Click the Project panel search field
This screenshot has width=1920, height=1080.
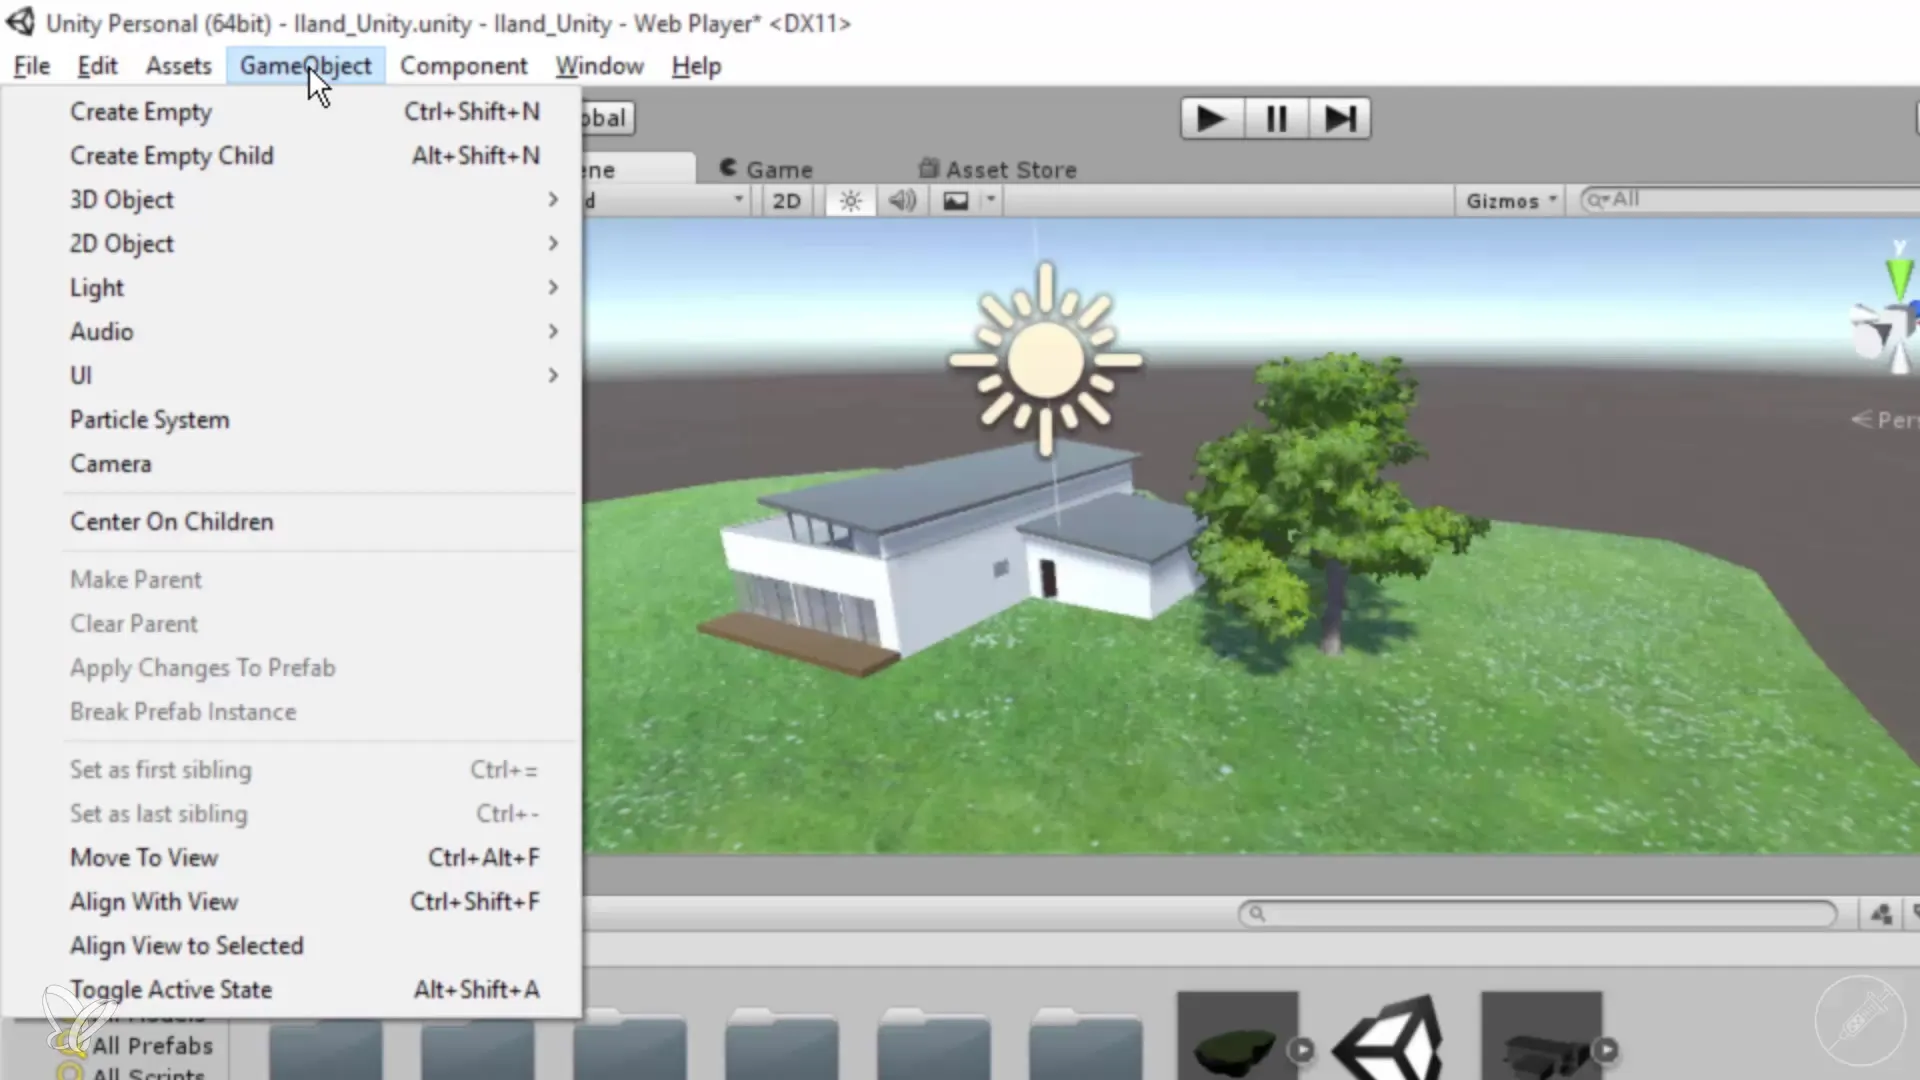[x=1537, y=913]
